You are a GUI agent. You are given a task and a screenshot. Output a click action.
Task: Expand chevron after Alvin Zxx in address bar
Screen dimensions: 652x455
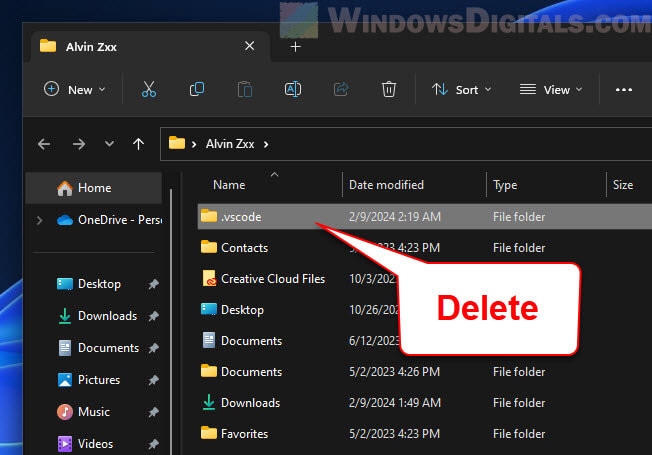(266, 144)
